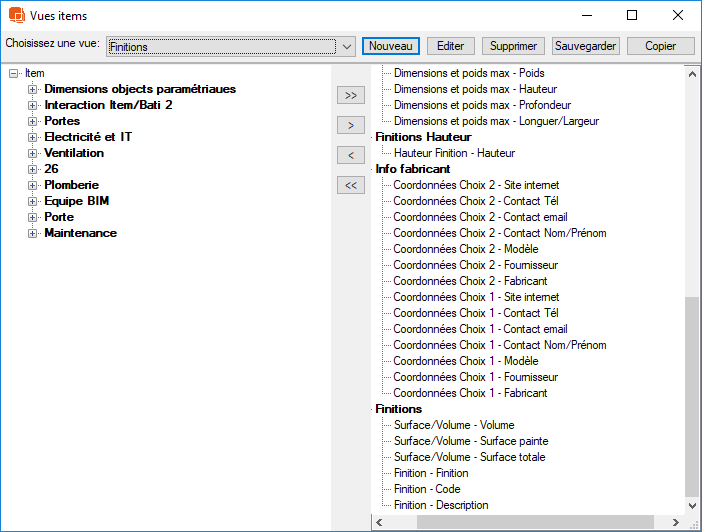Select 'Coordonnées Choix 2 - Site internet' item
Image resolution: width=702 pixels, height=532 pixels.
(x=476, y=185)
